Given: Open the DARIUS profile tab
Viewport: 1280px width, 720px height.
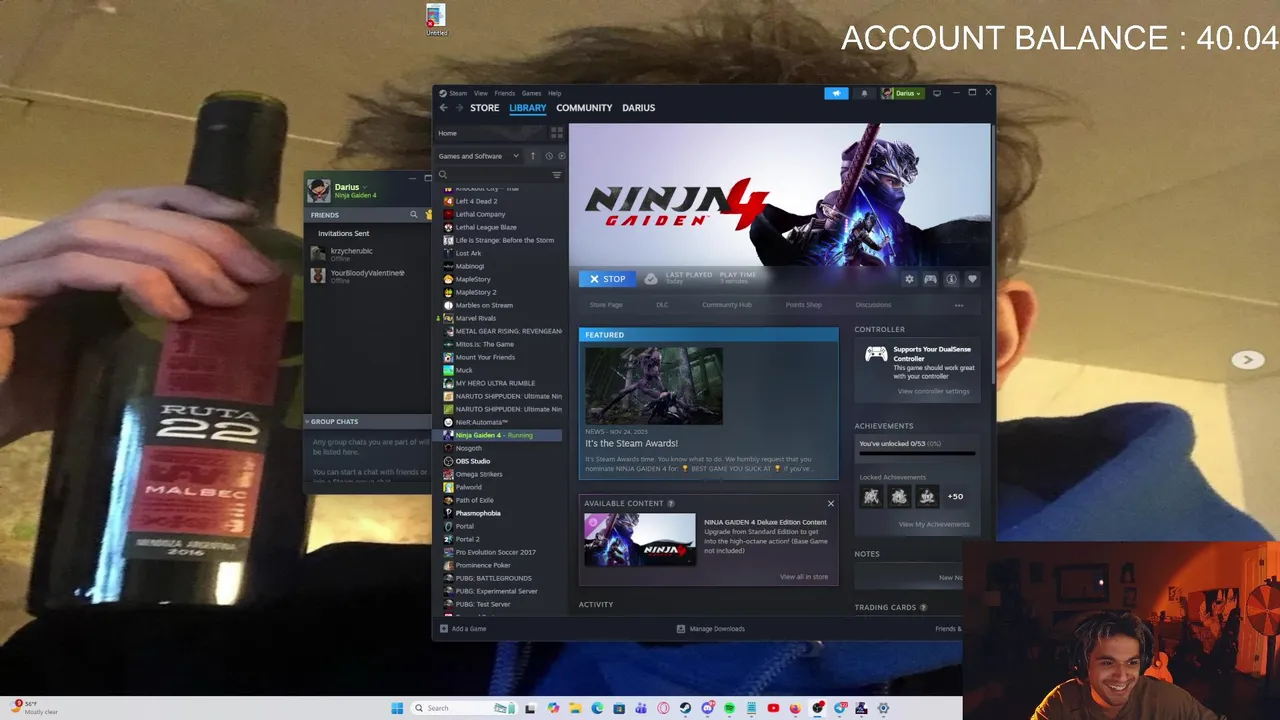Looking at the screenshot, I should (639, 108).
